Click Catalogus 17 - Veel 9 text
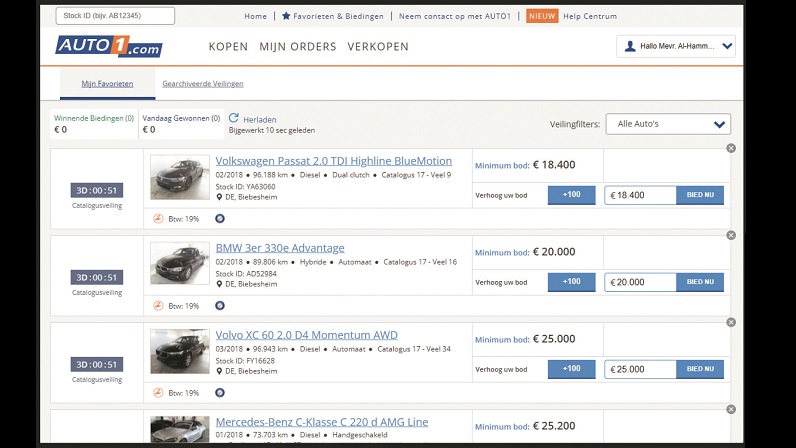This screenshot has width=796, height=448. pos(416,175)
